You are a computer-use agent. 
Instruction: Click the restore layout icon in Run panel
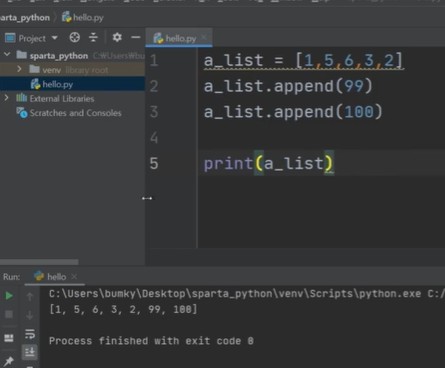[x=9, y=338]
